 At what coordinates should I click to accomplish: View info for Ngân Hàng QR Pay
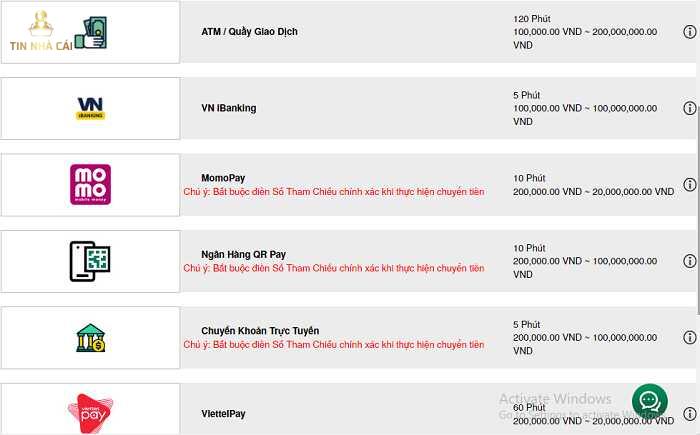coord(689,261)
